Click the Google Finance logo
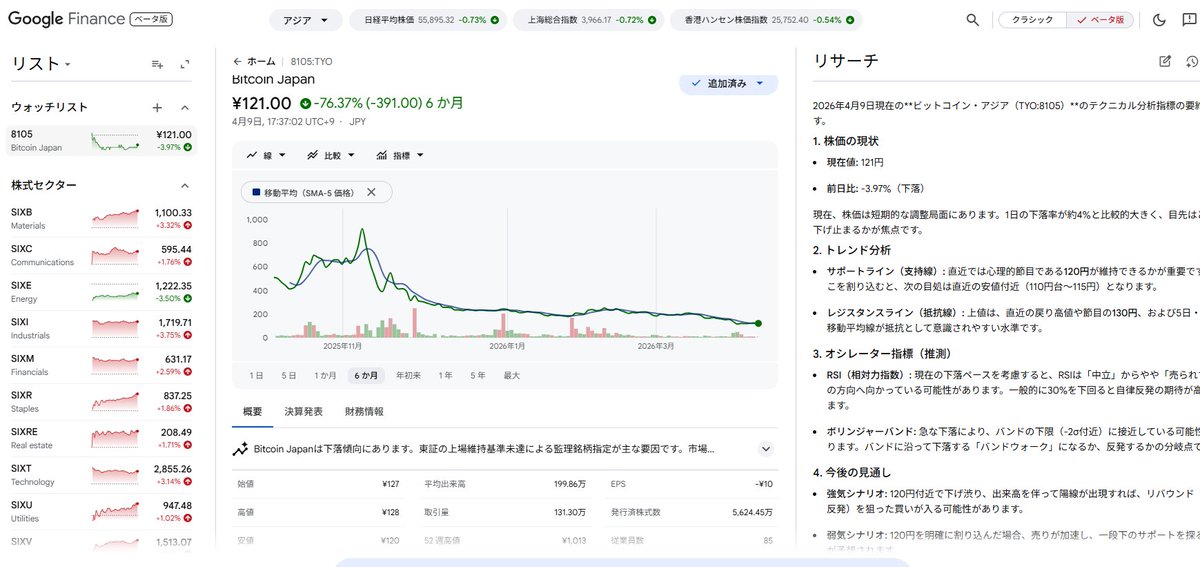Image resolution: width=1200 pixels, height=567 pixels. coord(66,19)
